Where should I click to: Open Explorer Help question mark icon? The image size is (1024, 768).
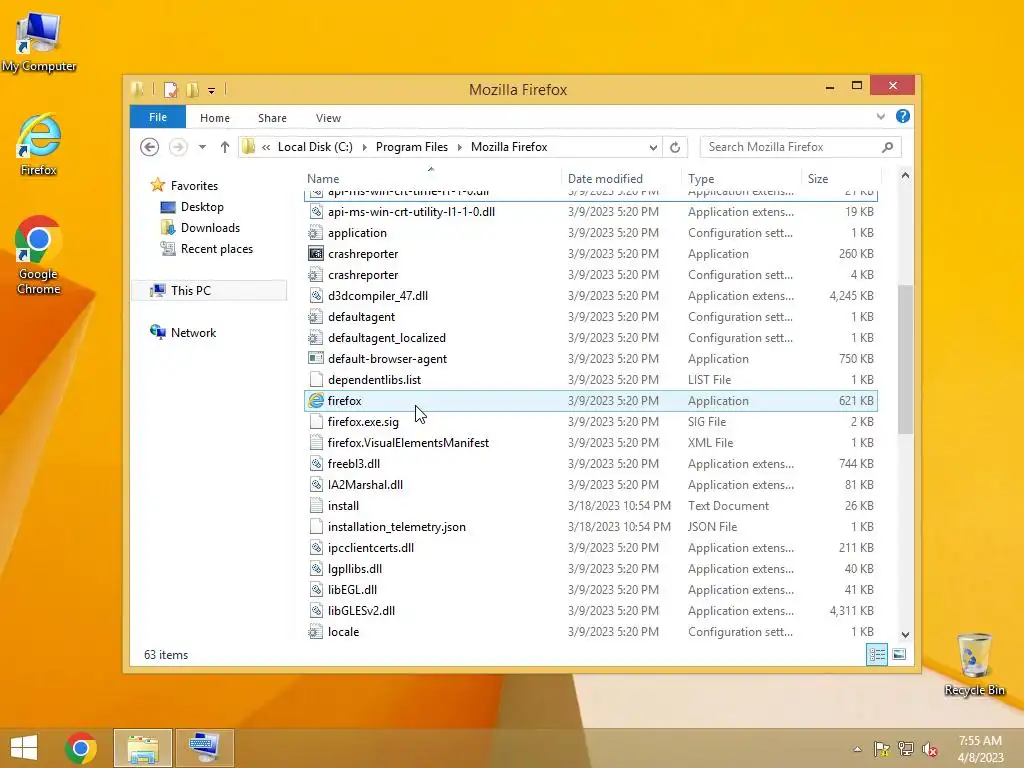click(903, 116)
